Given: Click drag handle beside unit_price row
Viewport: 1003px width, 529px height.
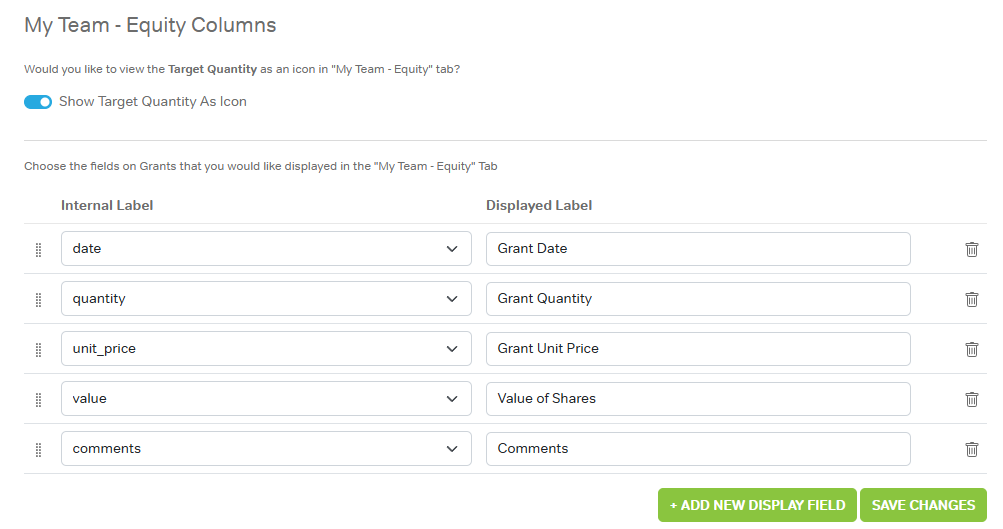Looking at the screenshot, I should [39, 349].
